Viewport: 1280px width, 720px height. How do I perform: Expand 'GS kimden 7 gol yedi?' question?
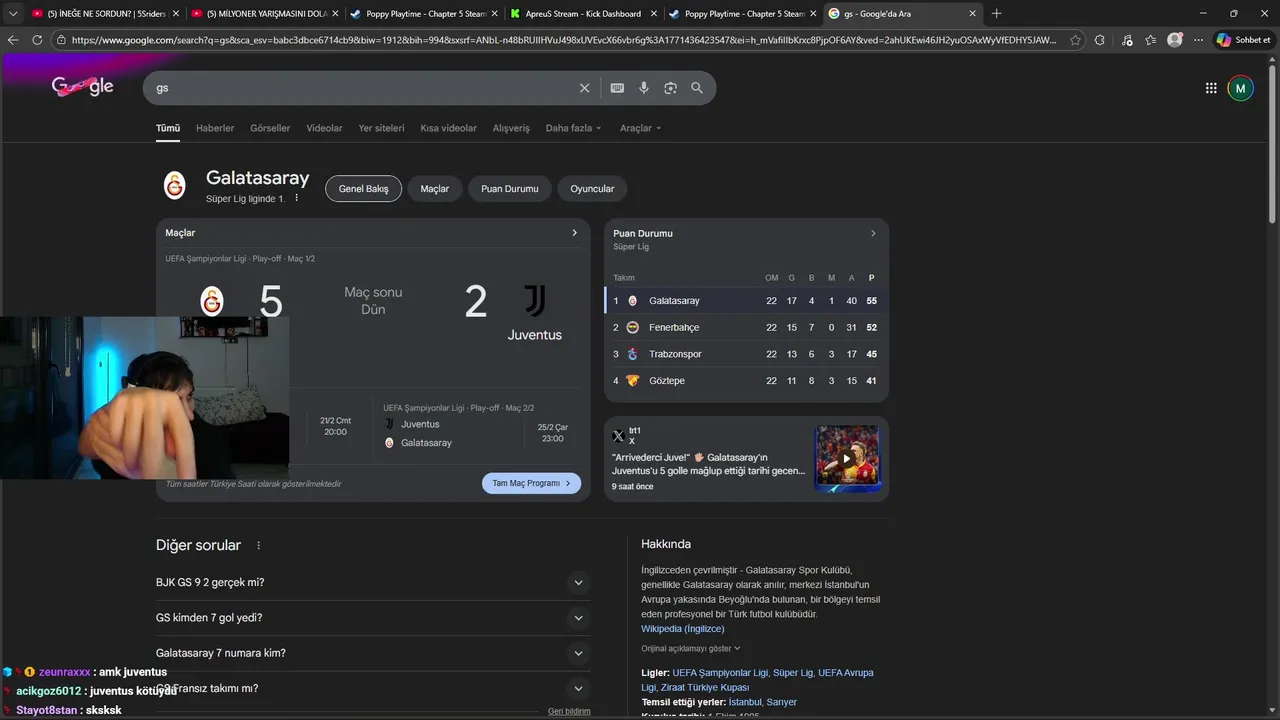coord(373,618)
